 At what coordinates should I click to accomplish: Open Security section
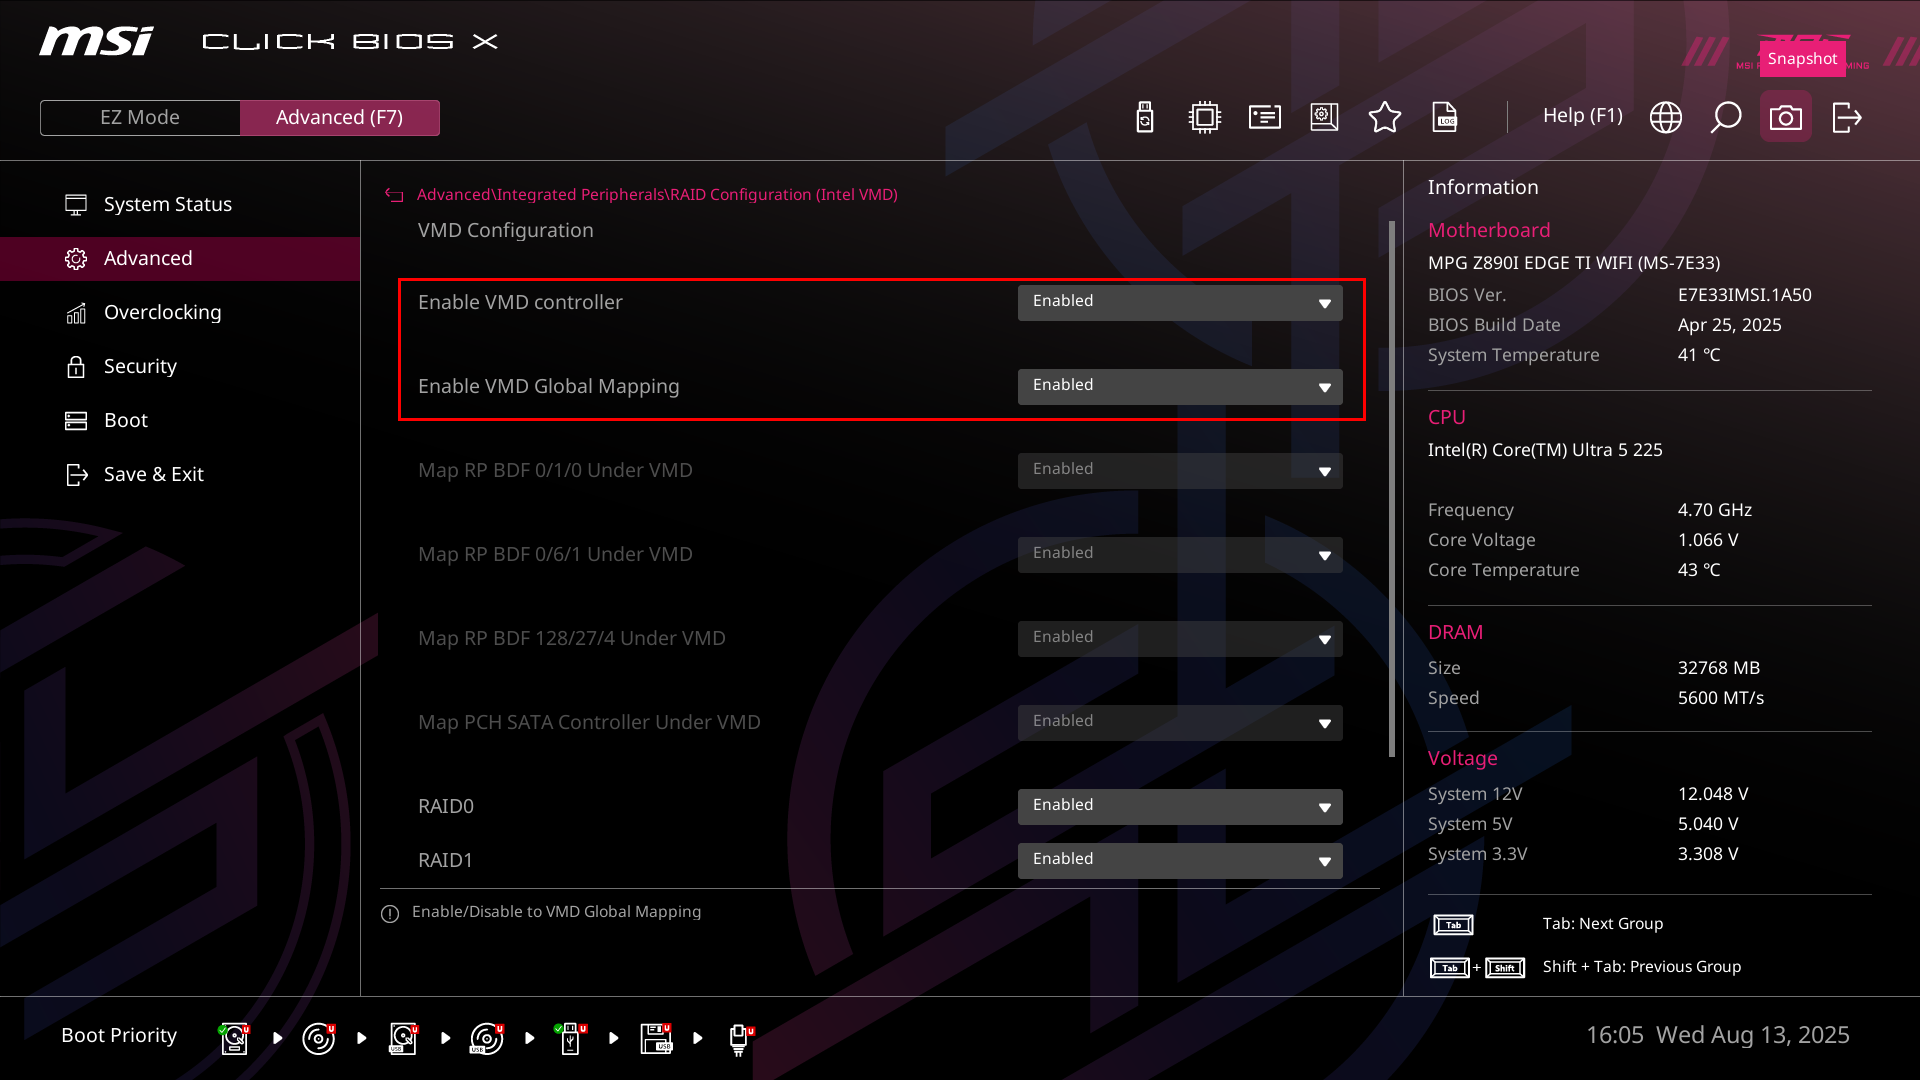180,366
